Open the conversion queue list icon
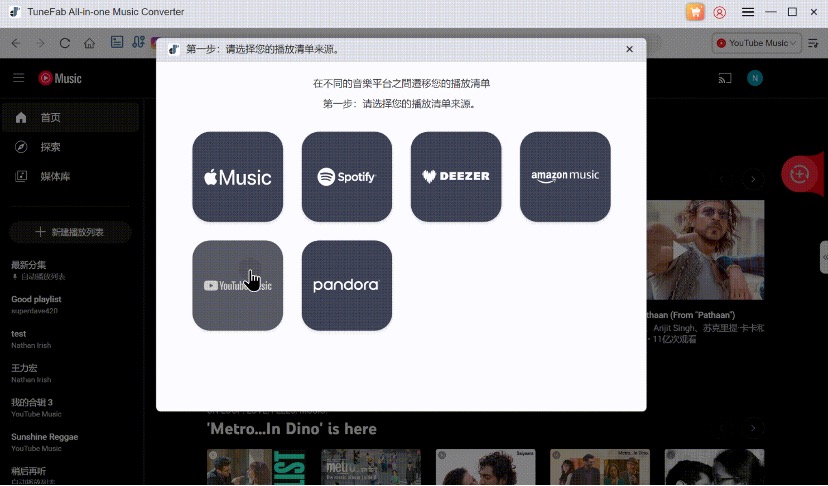Viewport: 828px width, 486px height. click(813, 43)
